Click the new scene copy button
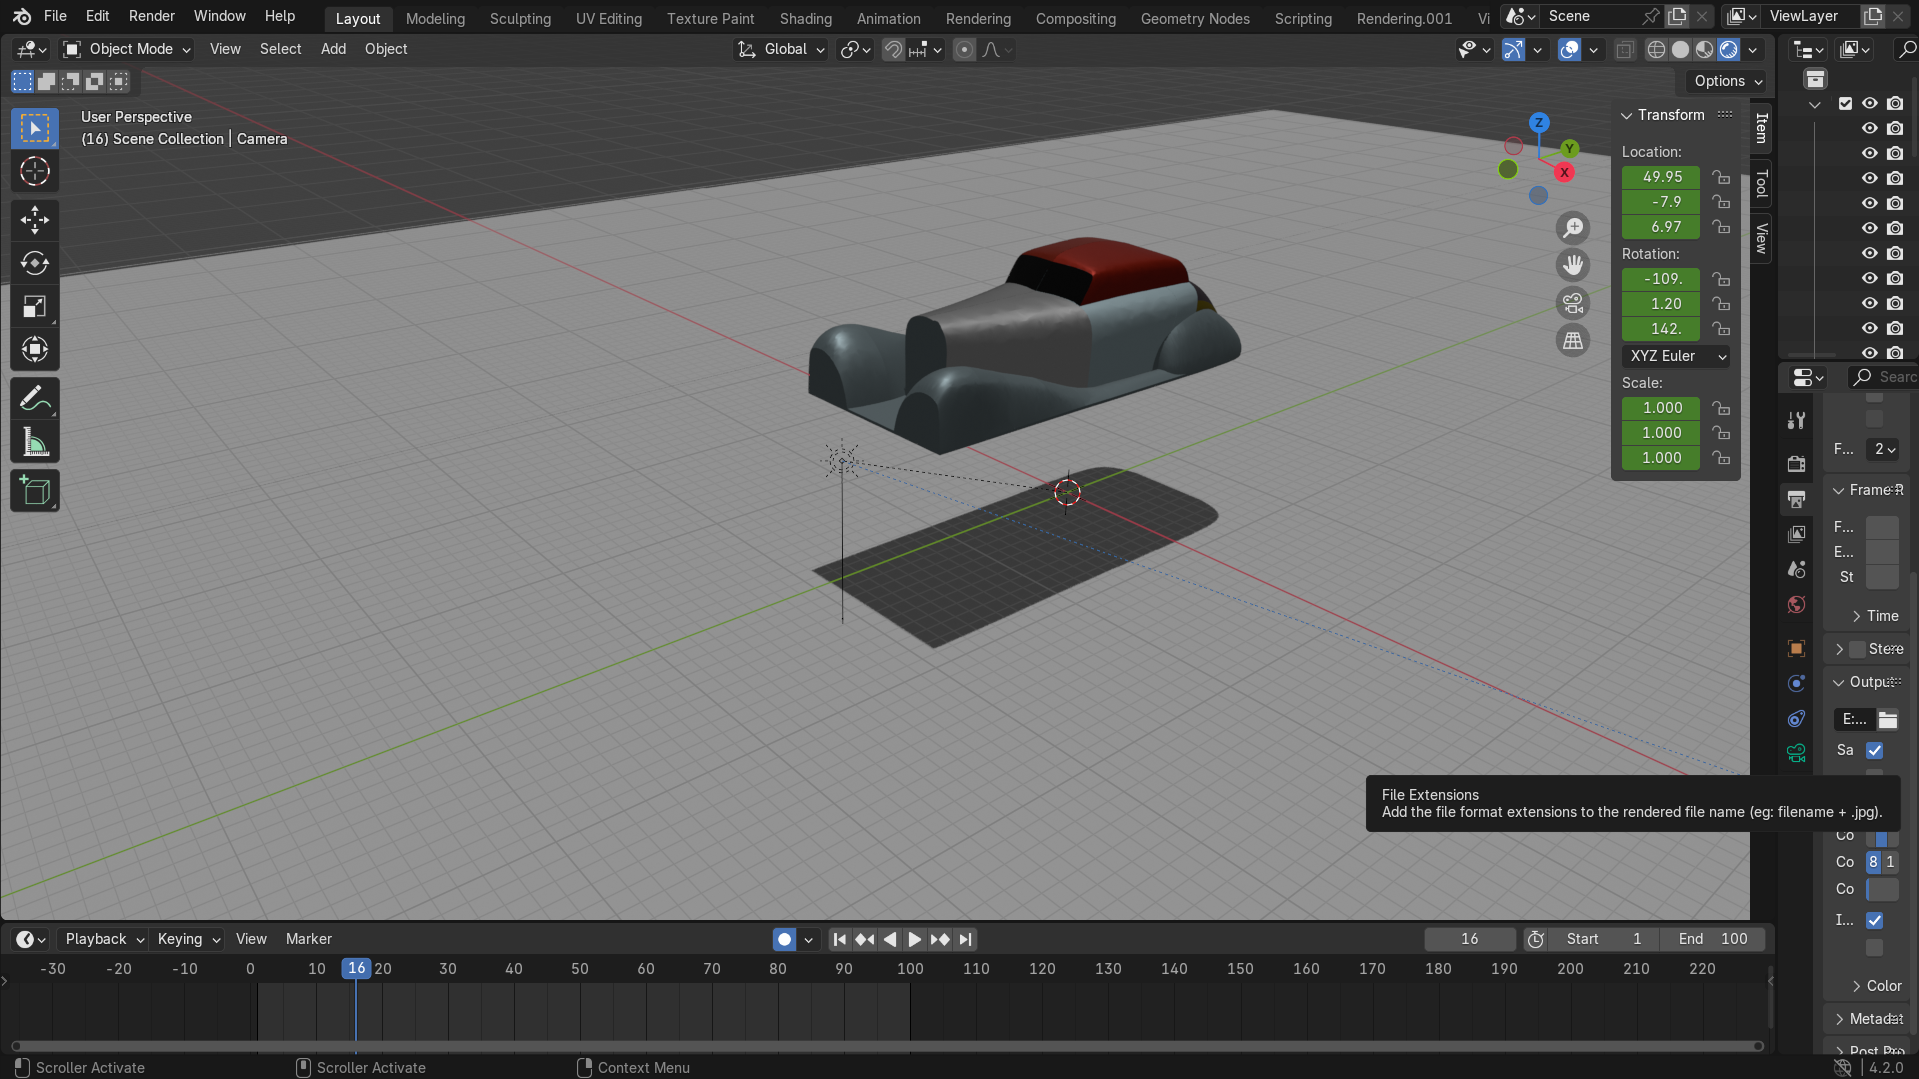The image size is (1919, 1079). coord(1677,16)
